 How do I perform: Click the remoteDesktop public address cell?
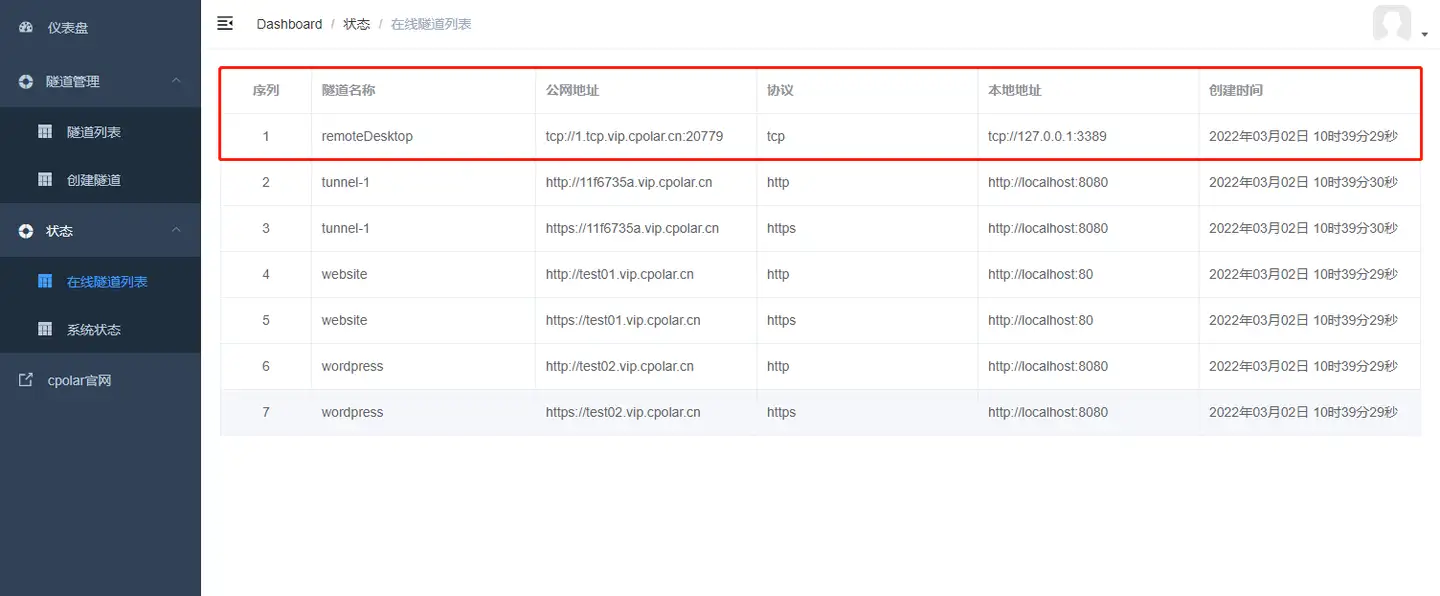pyautogui.click(x=634, y=136)
